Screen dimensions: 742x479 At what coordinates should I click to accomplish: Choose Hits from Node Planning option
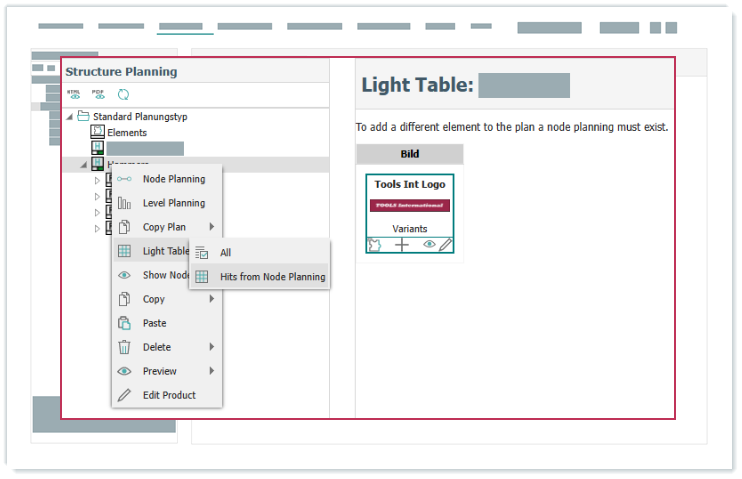coord(272,277)
